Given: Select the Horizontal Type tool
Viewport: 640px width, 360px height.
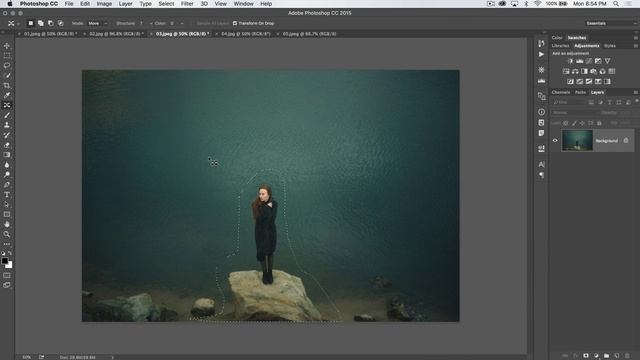Looking at the screenshot, I should point(7,195).
